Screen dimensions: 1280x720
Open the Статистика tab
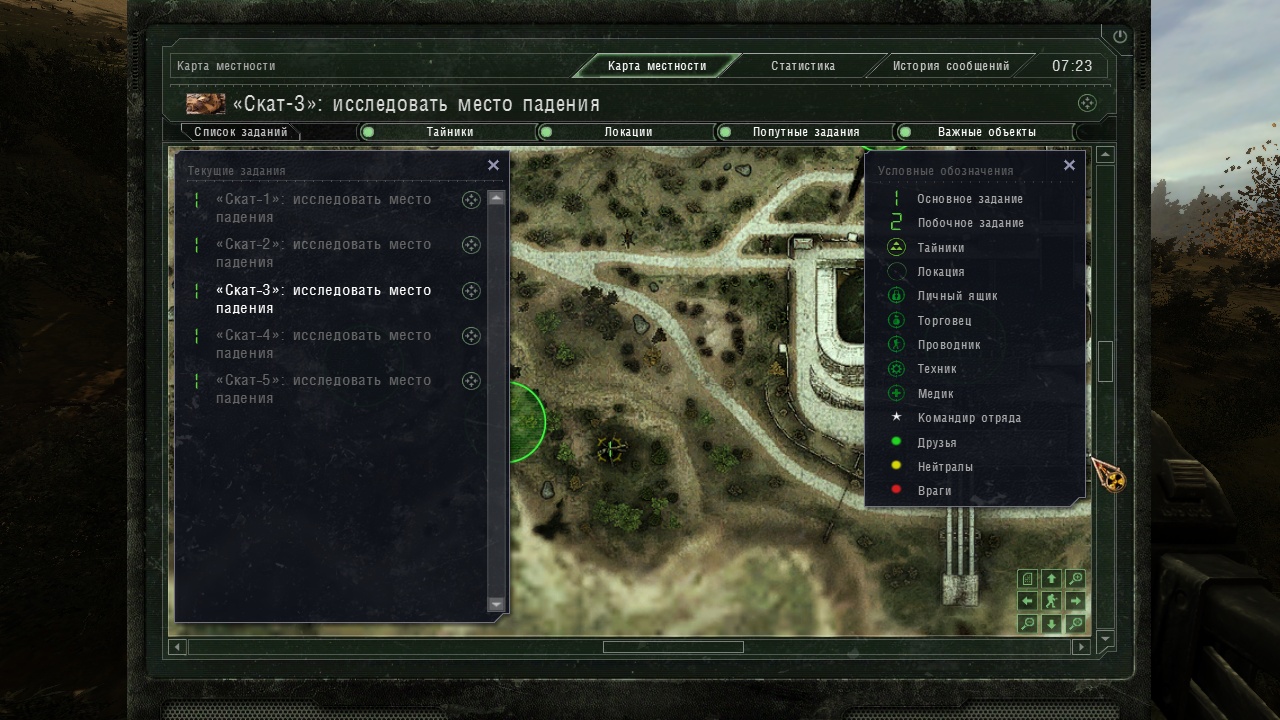click(x=802, y=66)
